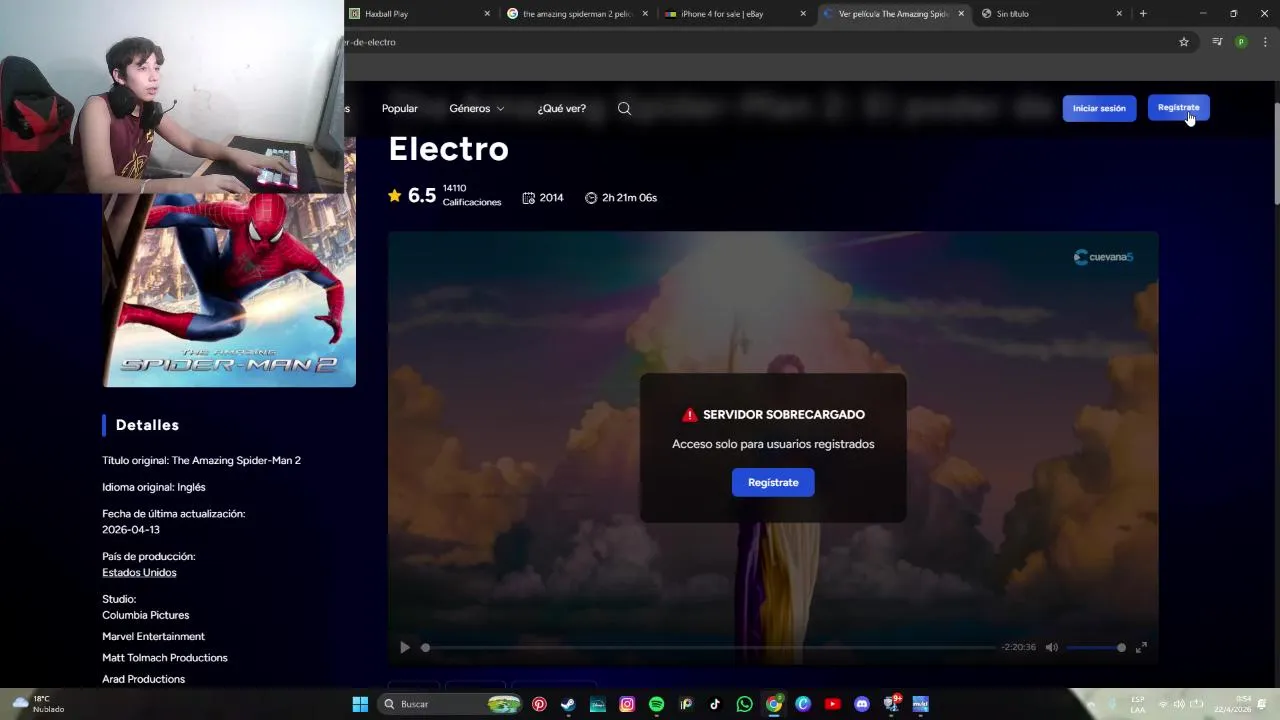The image size is (1280, 720).
Task: Open the weather widget showing 18°C Nublado
Action: [38, 704]
